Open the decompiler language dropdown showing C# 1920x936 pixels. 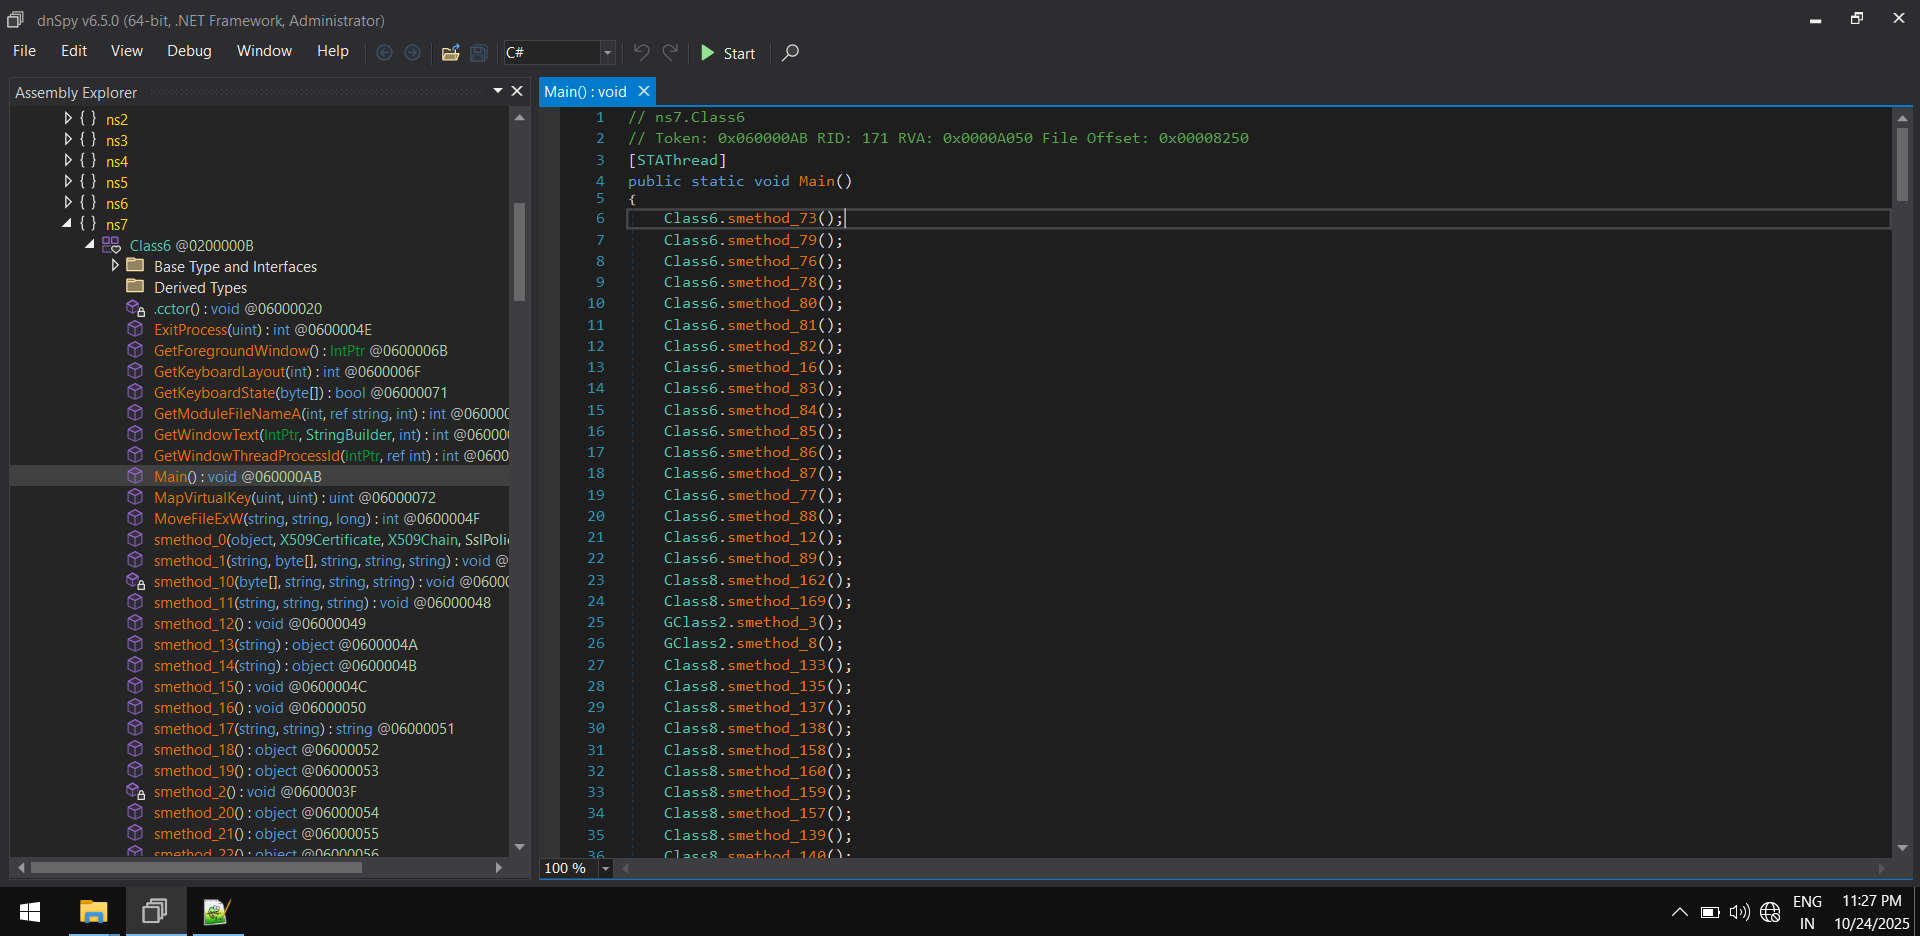tap(607, 53)
